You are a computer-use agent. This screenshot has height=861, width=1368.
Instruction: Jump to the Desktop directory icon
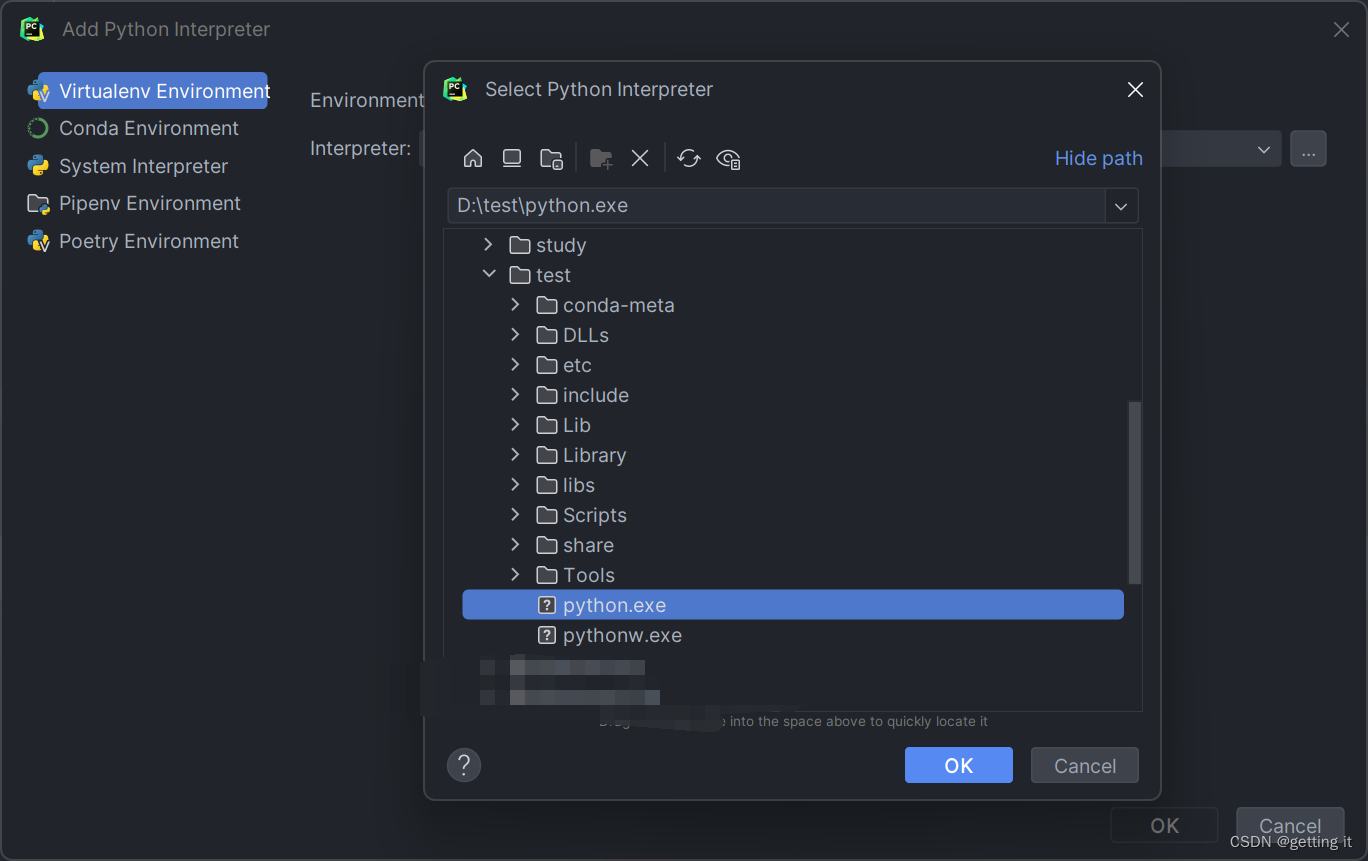tap(512, 158)
